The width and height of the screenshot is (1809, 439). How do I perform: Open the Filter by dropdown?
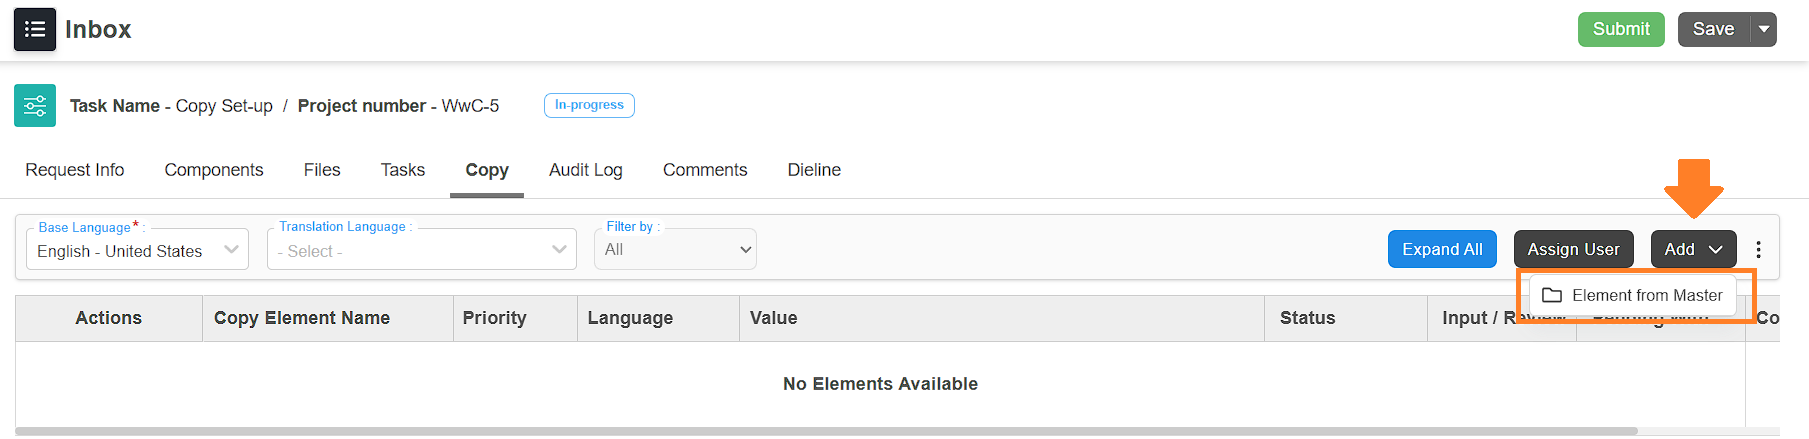[676, 250]
